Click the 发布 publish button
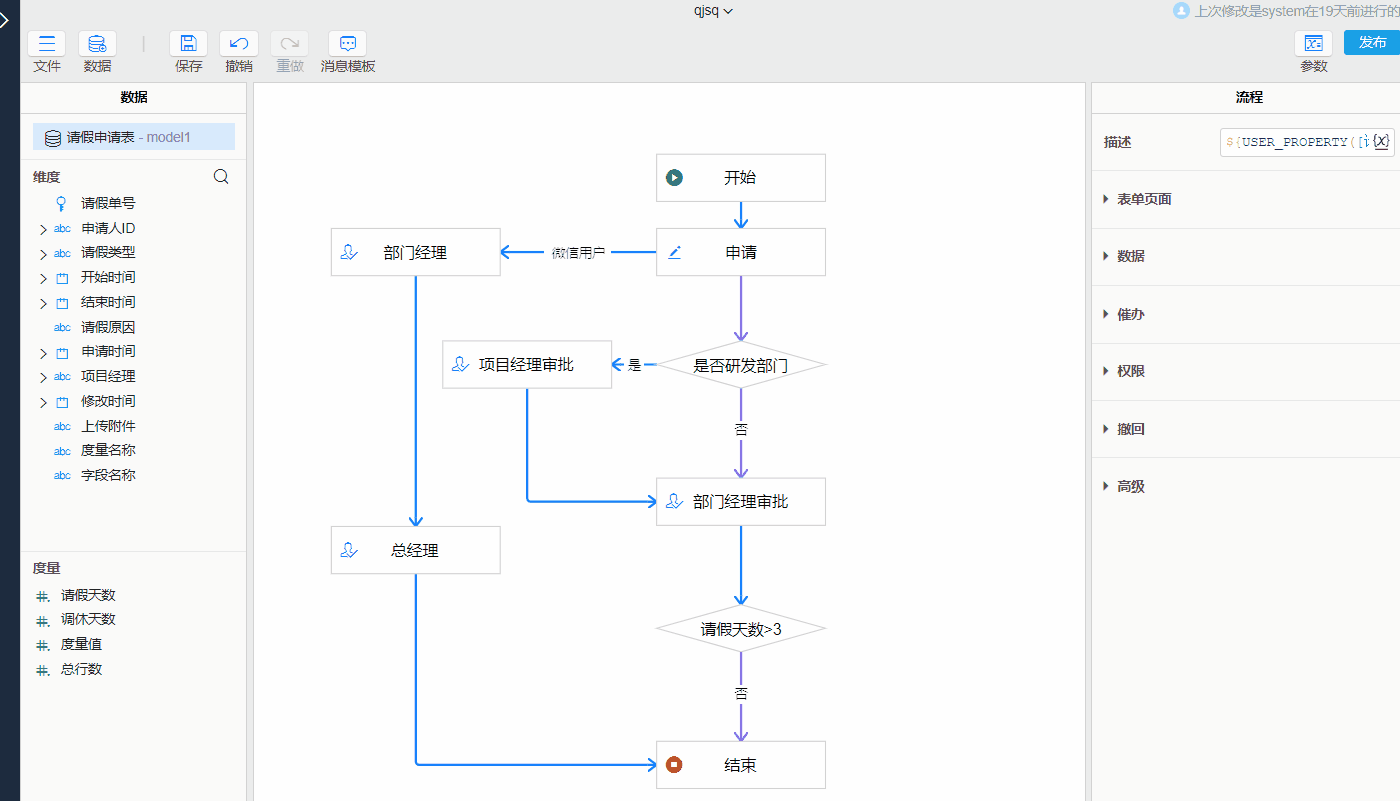This screenshot has width=1400, height=801. 1372,43
